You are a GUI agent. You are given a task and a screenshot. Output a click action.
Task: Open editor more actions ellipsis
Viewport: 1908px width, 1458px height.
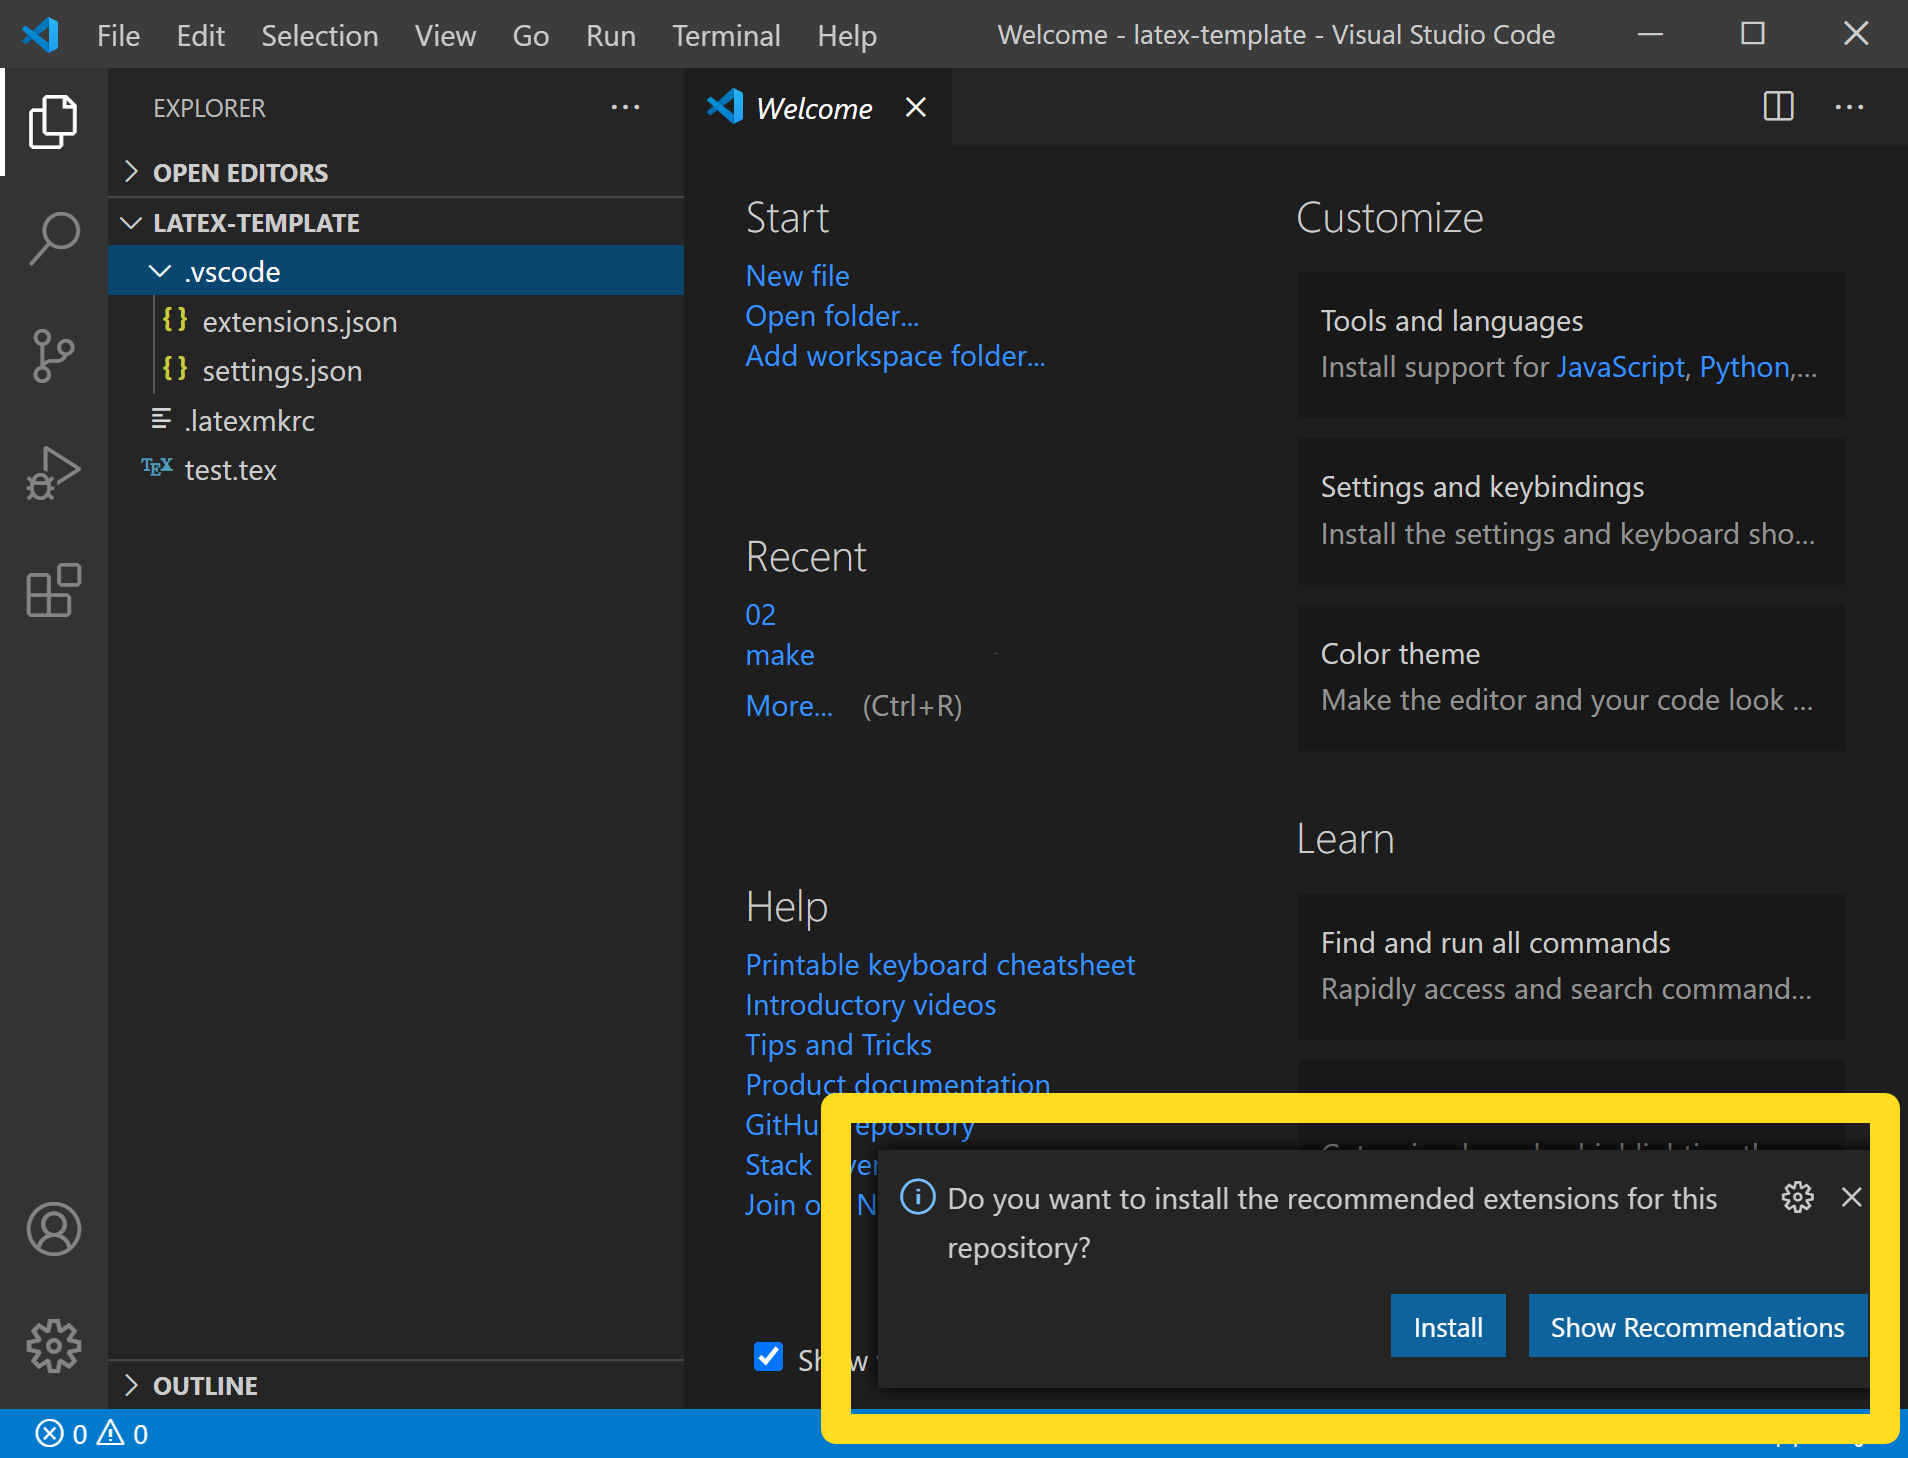point(1849,107)
